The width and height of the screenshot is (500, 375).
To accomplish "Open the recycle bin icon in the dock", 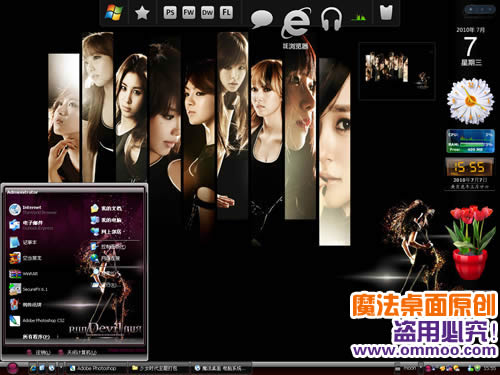I will 386,13.
